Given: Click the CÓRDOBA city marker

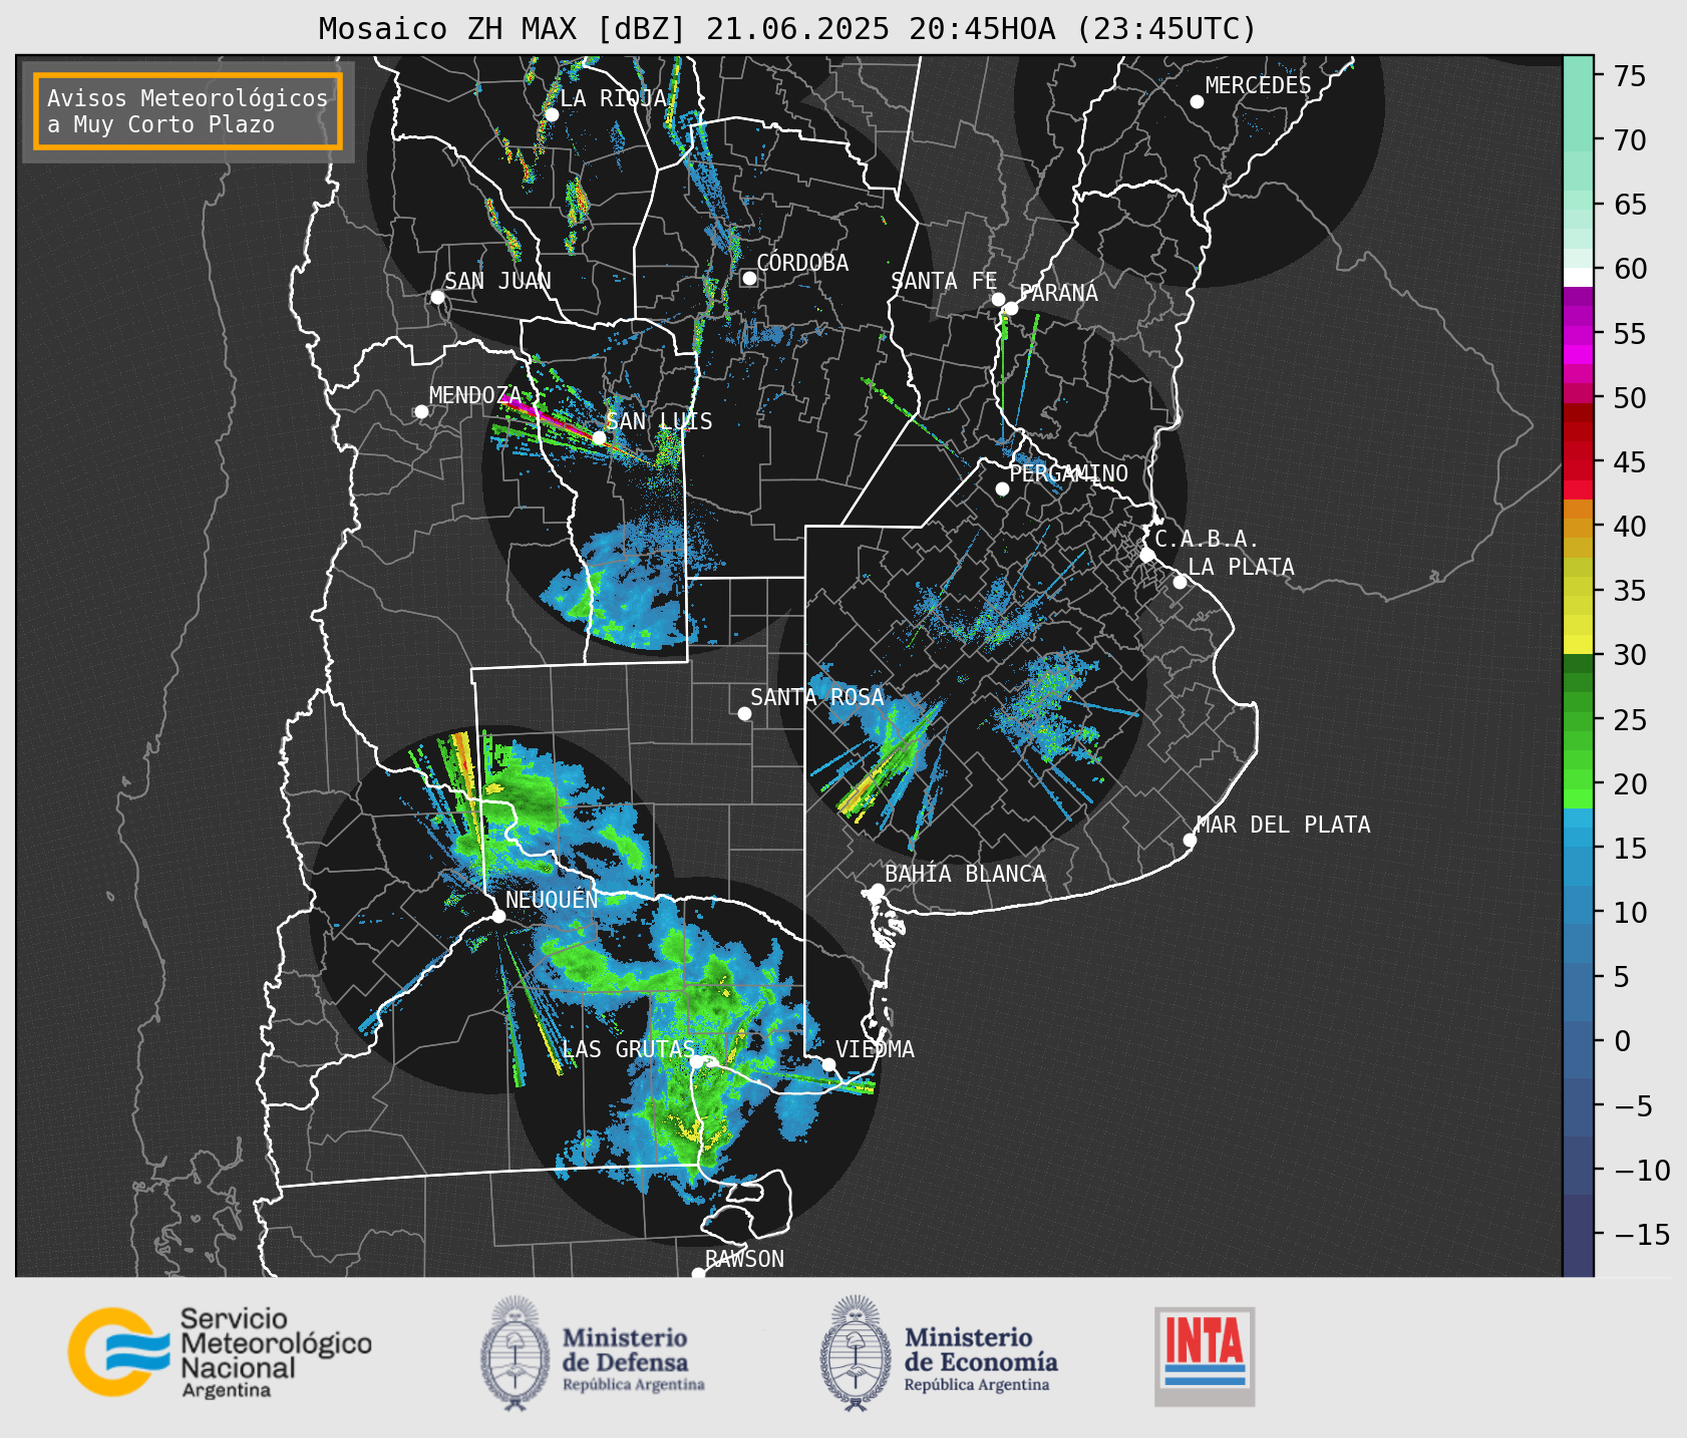Looking at the screenshot, I should tap(749, 278).
